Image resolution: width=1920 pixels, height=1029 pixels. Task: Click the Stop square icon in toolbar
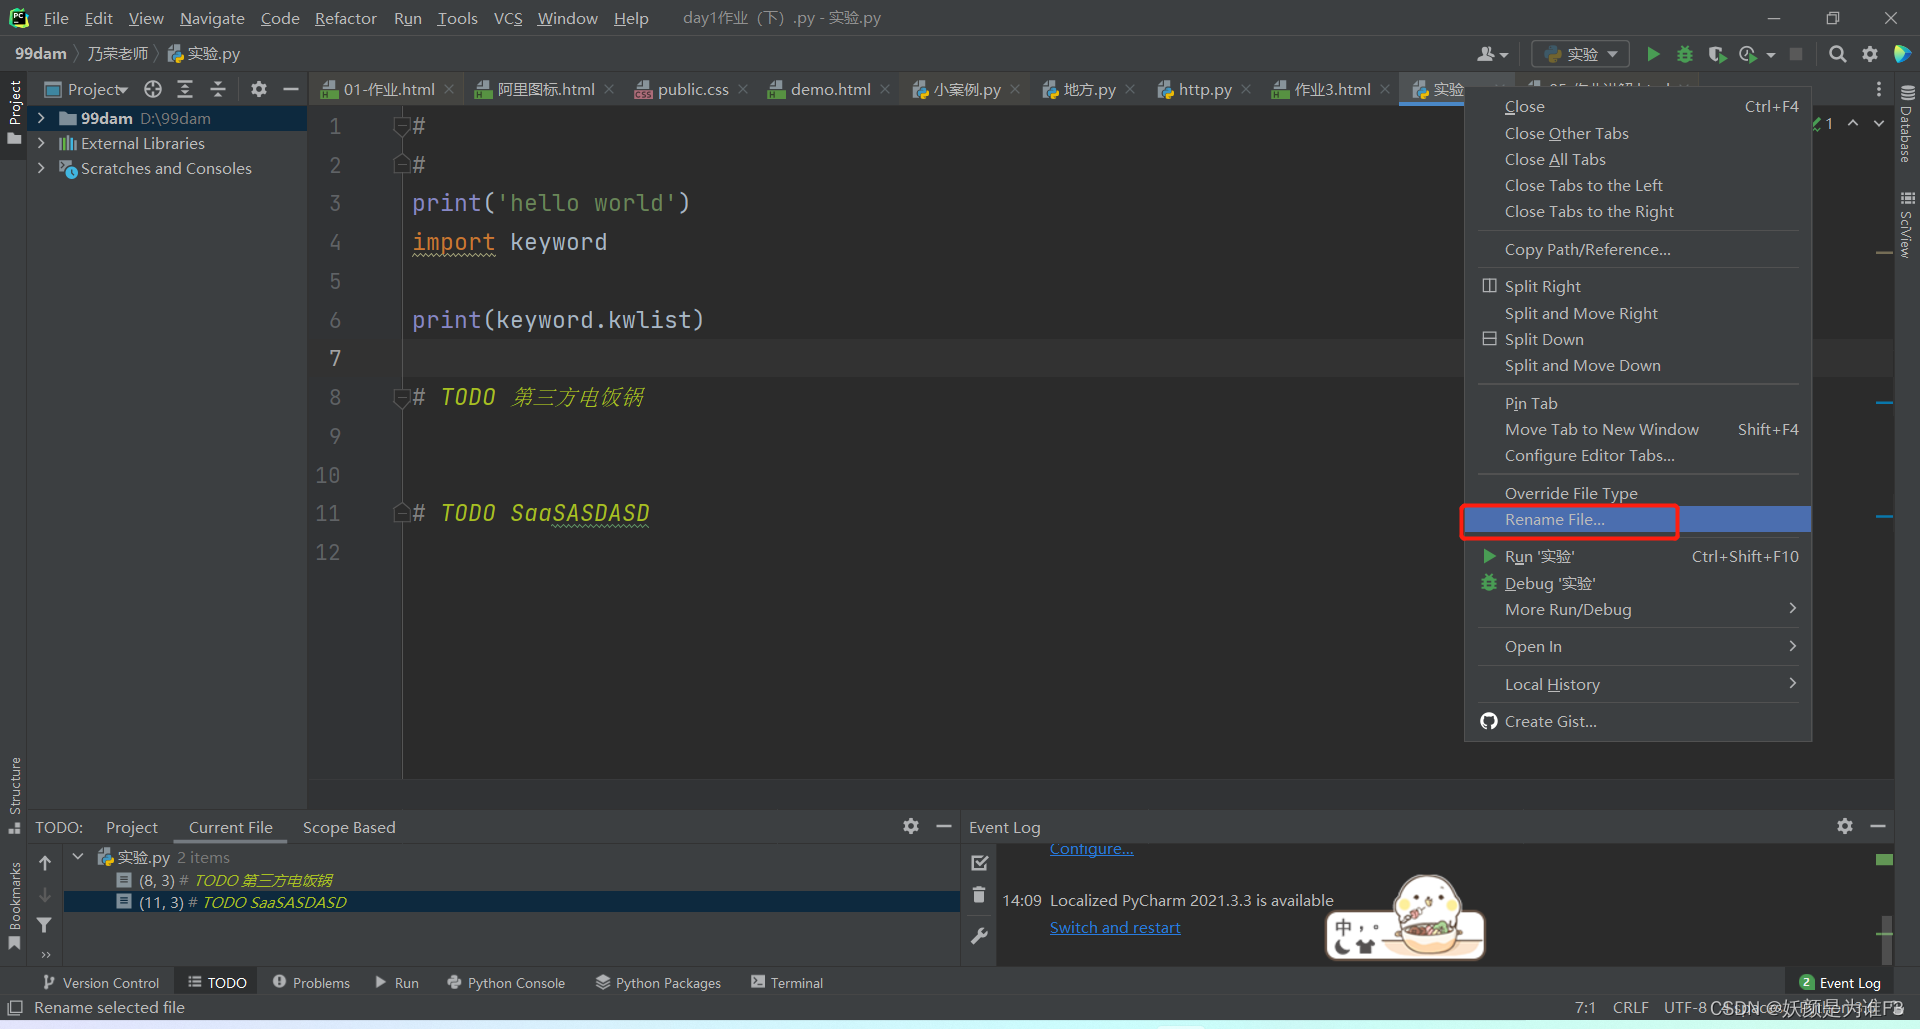coord(1796,54)
